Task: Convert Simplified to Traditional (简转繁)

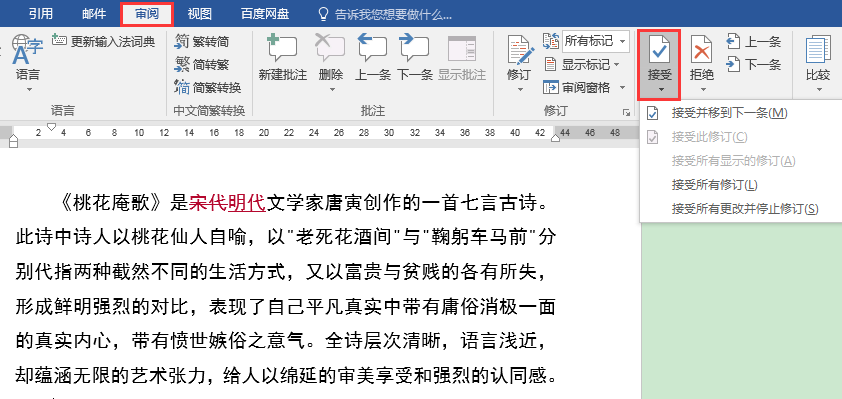Action: point(202,64)
